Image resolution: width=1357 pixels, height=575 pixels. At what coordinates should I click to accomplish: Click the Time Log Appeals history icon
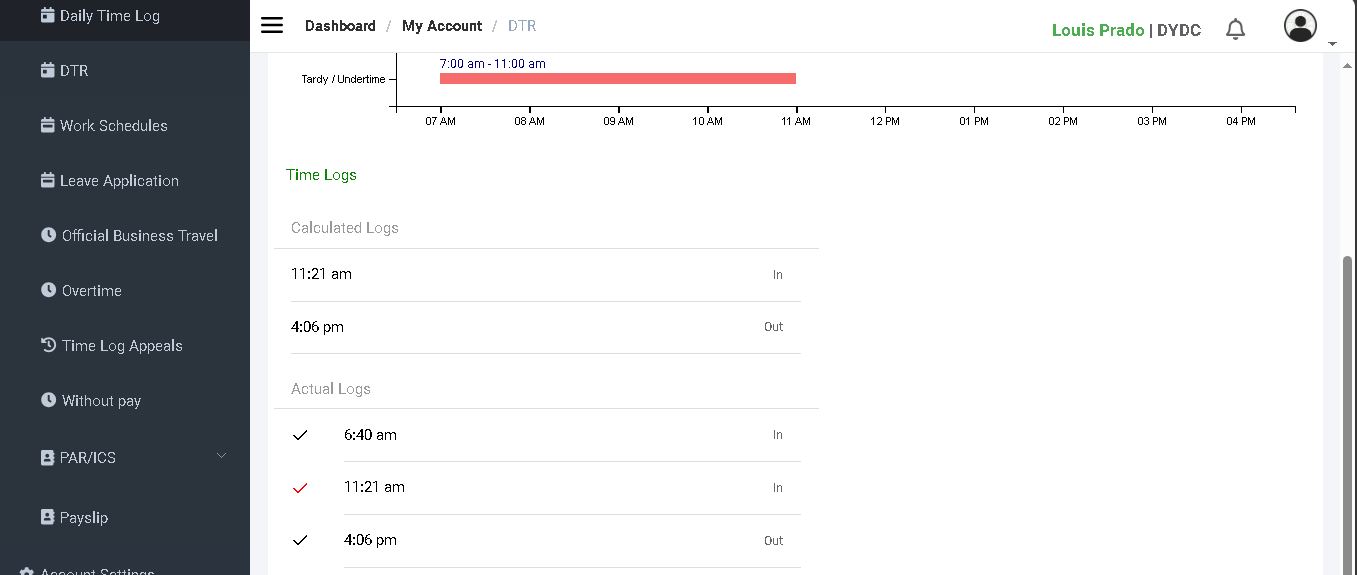pos(48,345)
